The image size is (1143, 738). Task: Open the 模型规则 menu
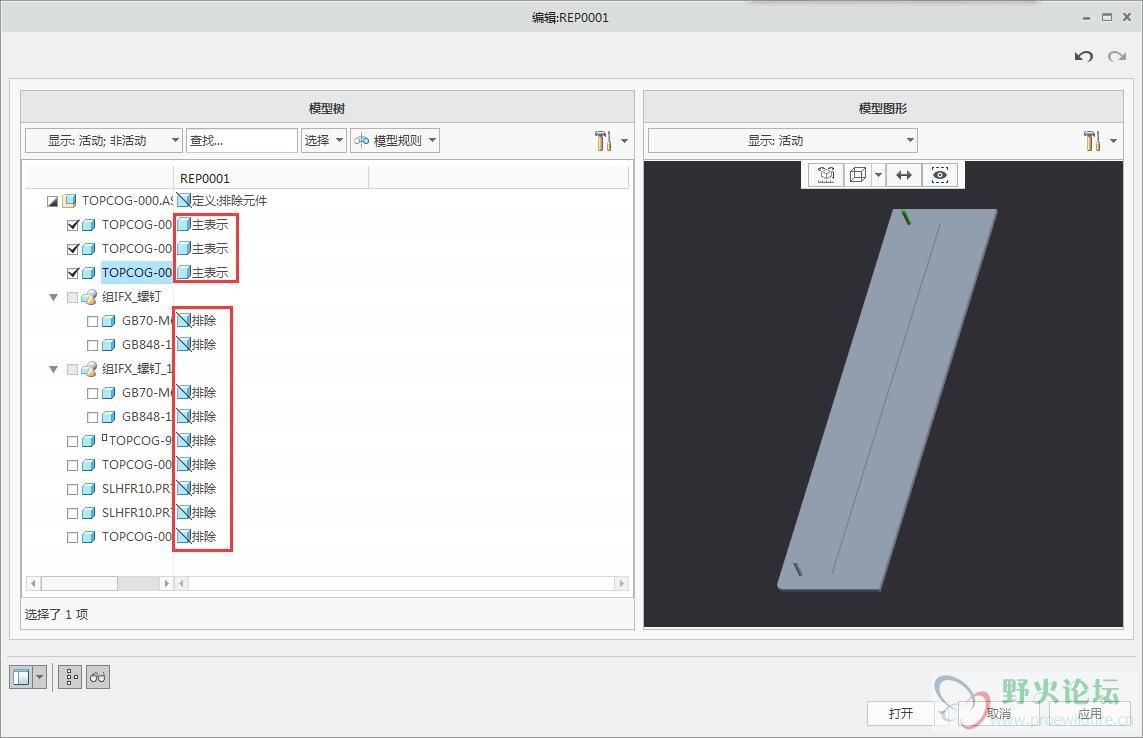395,141
